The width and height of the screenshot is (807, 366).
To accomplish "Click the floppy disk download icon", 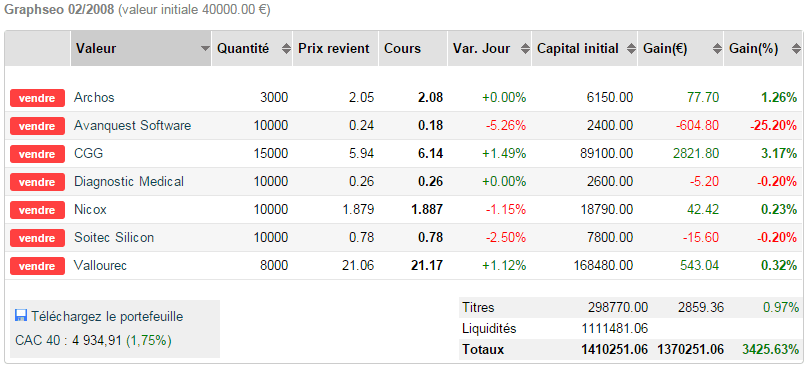I will pyautogui.click(x=21, y=316).
